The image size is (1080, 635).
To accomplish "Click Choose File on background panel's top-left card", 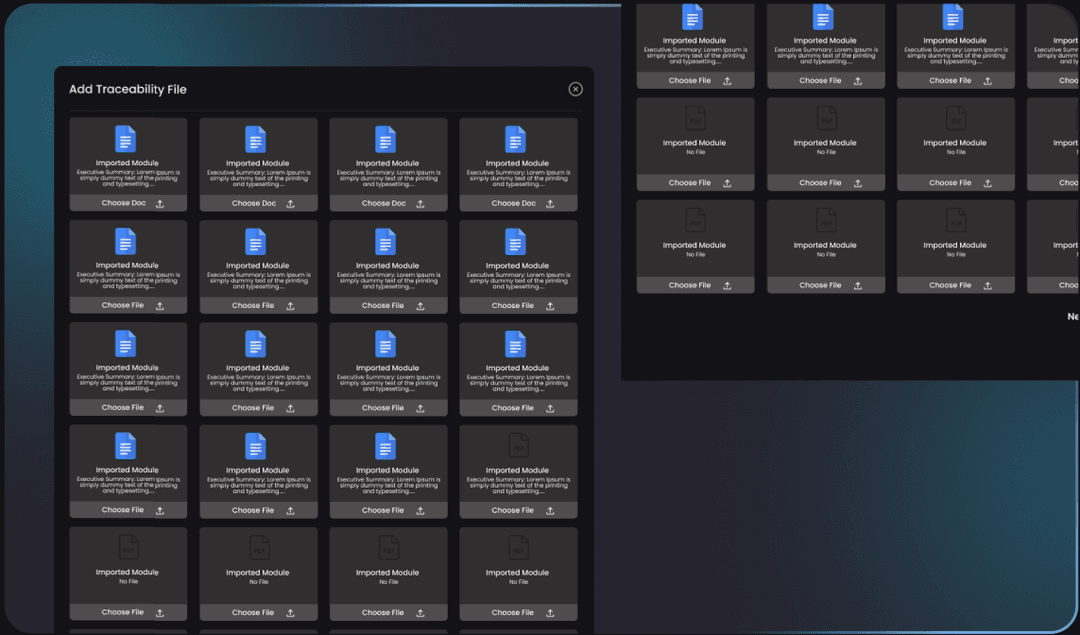I will [x=690, y=81].
